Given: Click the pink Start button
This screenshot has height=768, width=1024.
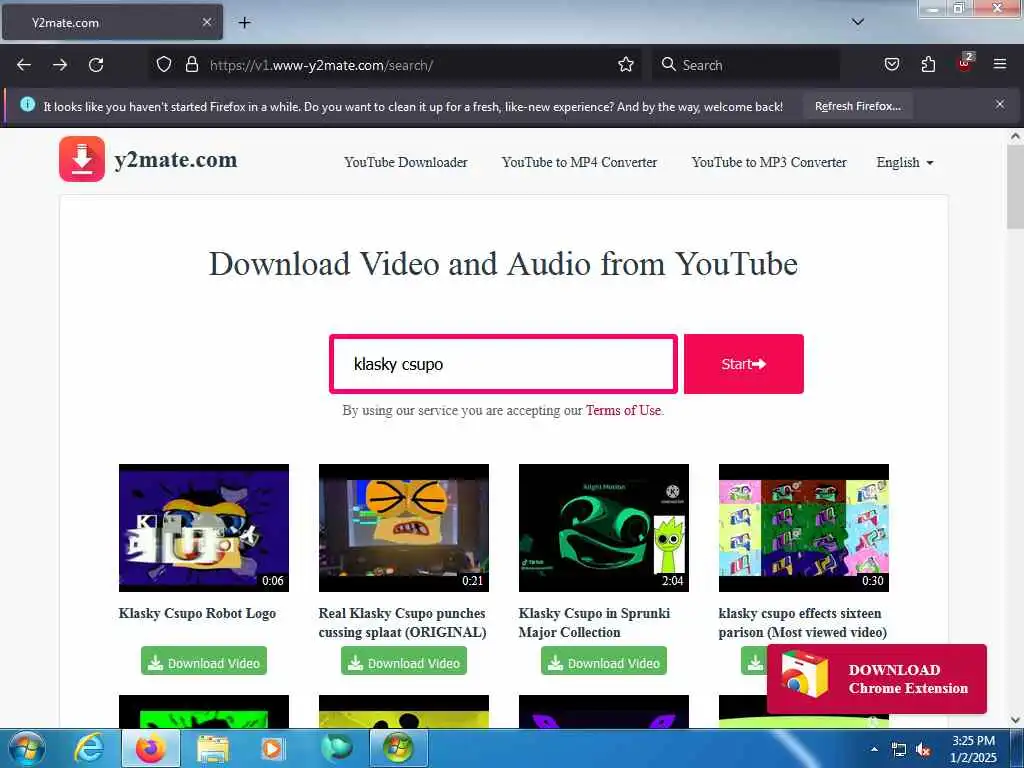Looking at the screenshot, I should (744, 364).
